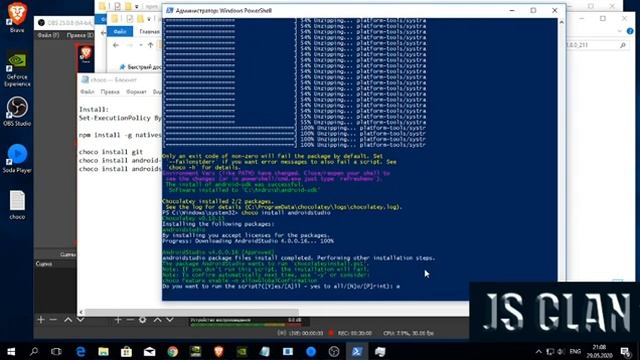
Task: Open help icon in right Explorer window
Action: click(x=630, y=31)
